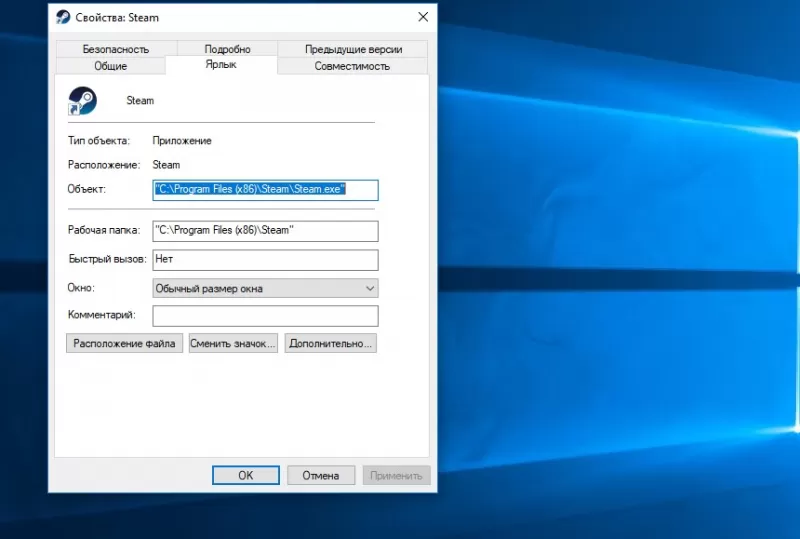Click the Steam value beside Расположение
This screenshot has width=800, height=539.
tap(166, 165)
